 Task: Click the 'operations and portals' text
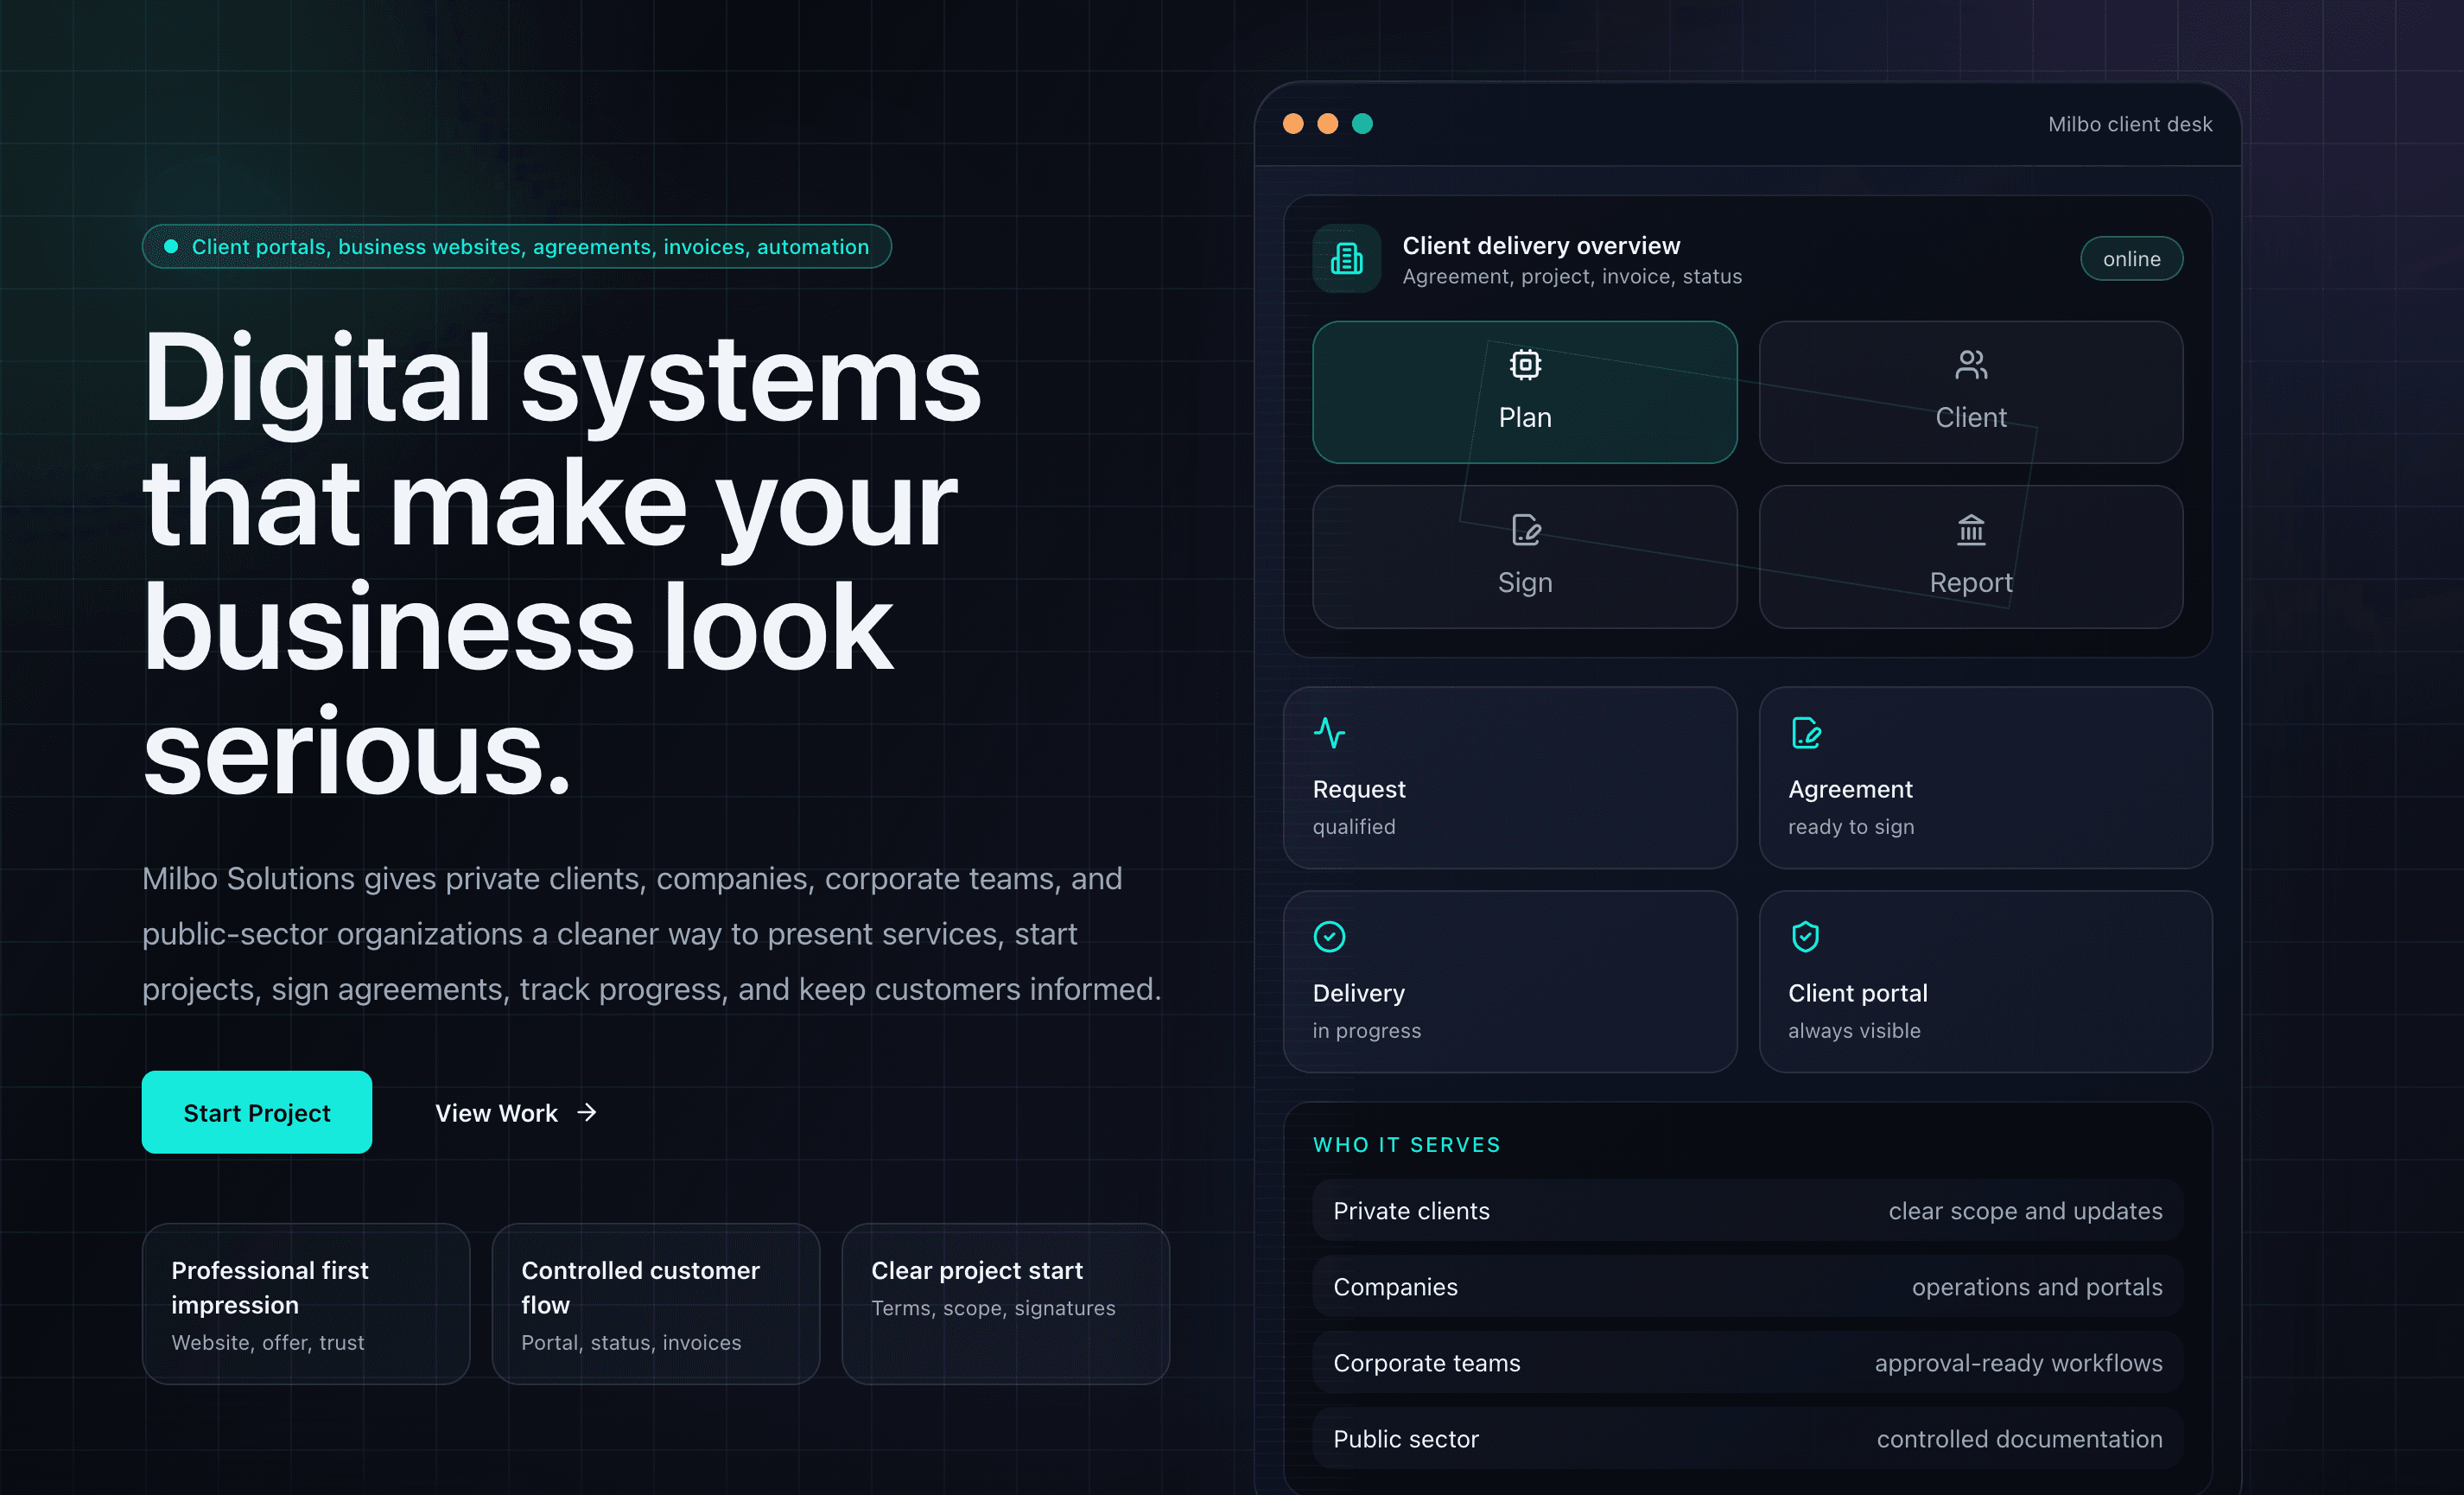tap(2037, 1287)
